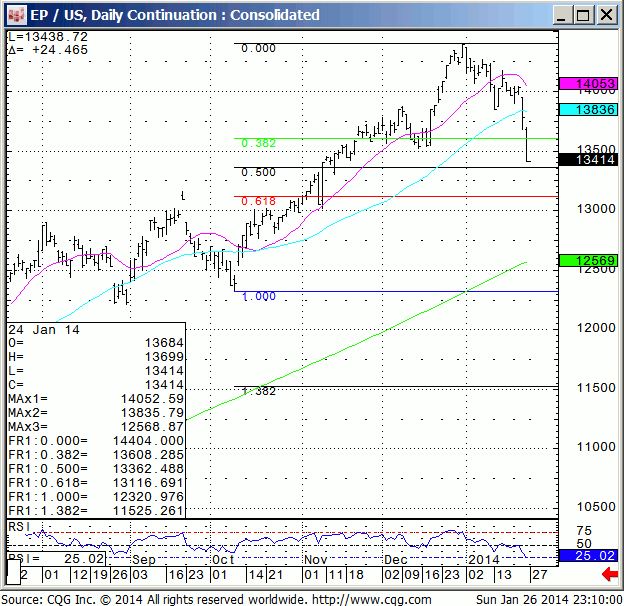The height and width of the screenshot is (606, 624).
Task: Click the 75 RSI scale label
Action: 584,531
